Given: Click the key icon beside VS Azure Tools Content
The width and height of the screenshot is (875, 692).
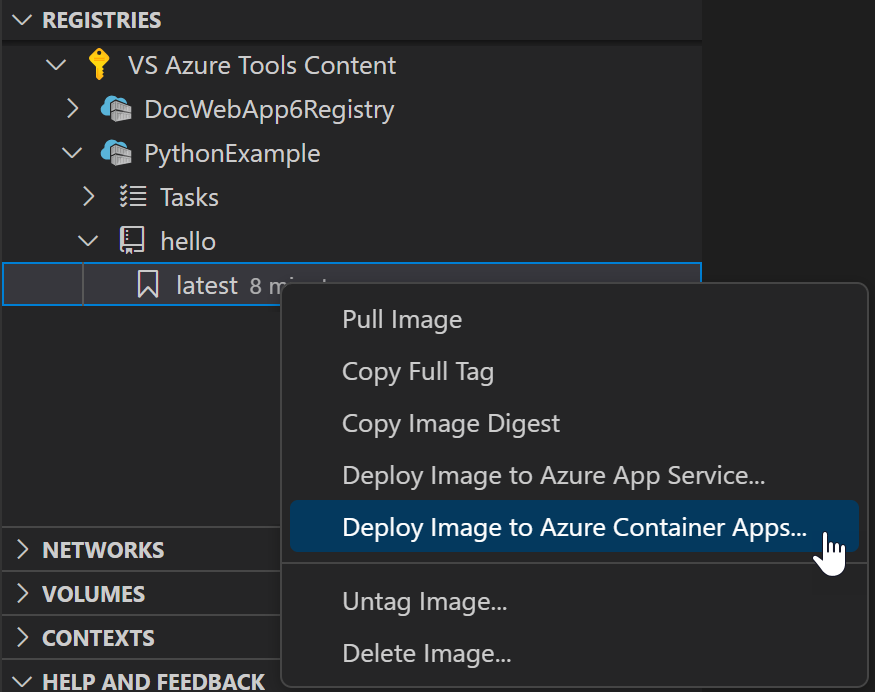Looking at the screenshot, I should [x=97, y=64].
